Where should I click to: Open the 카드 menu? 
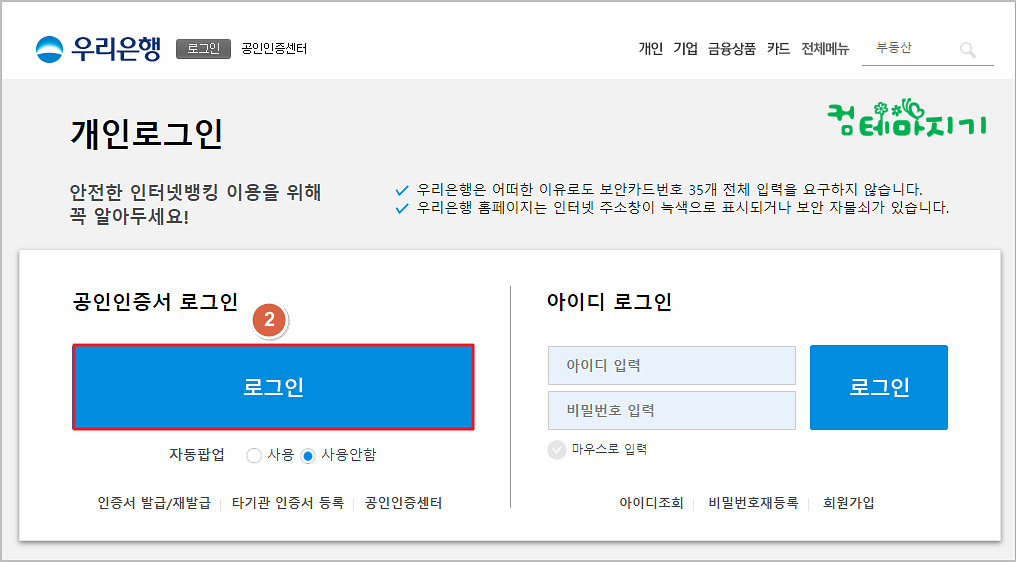(x=778, y=49)
